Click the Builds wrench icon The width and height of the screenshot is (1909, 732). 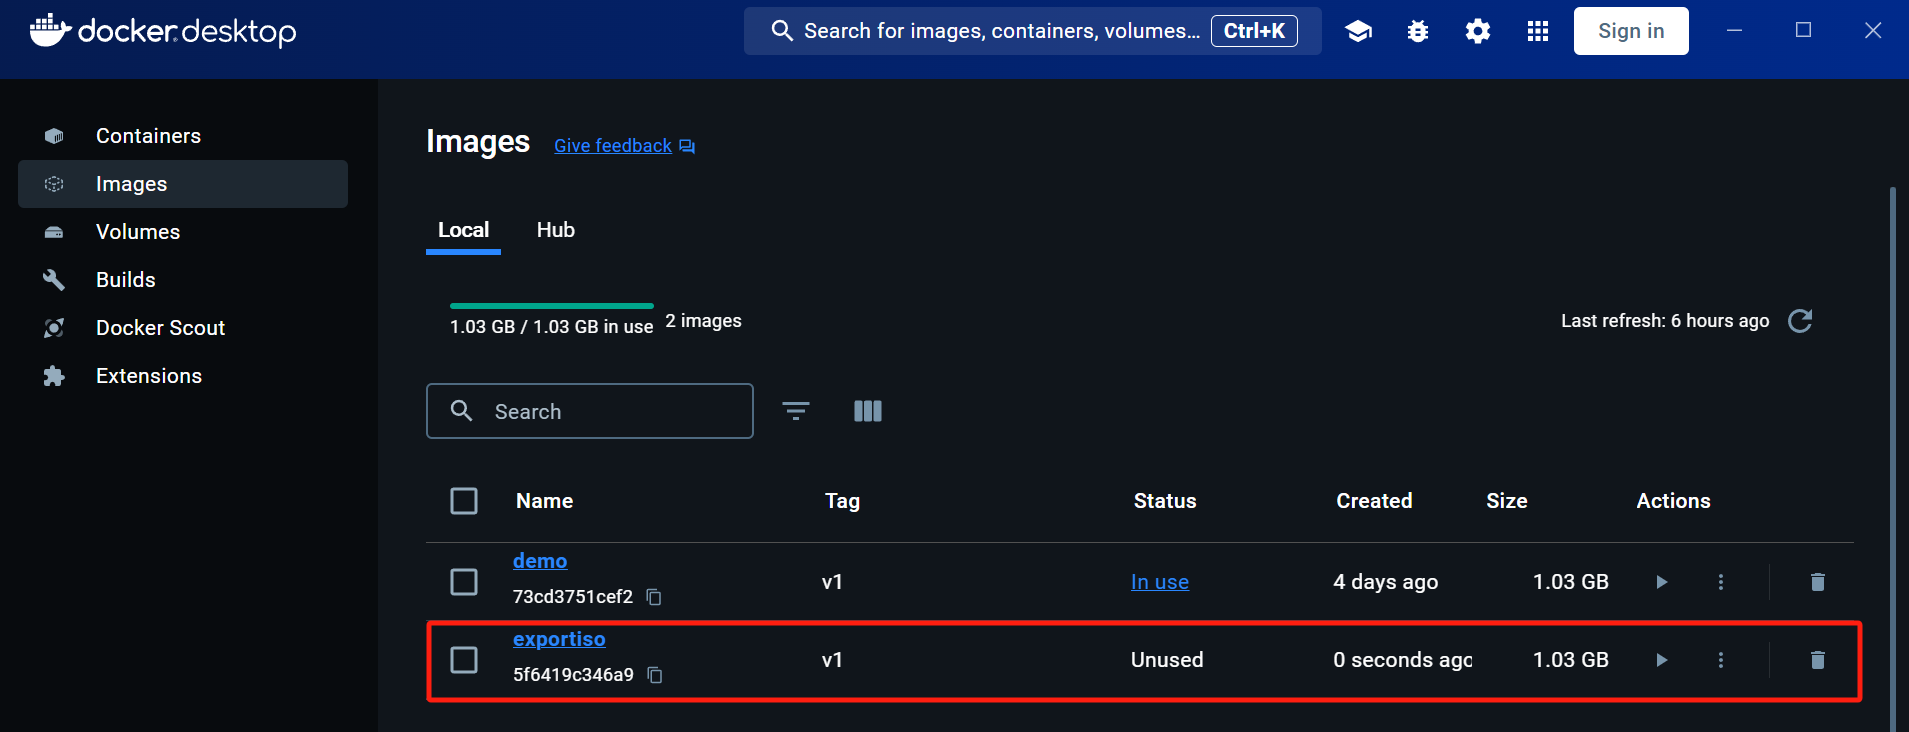click(x=54, y=280)
